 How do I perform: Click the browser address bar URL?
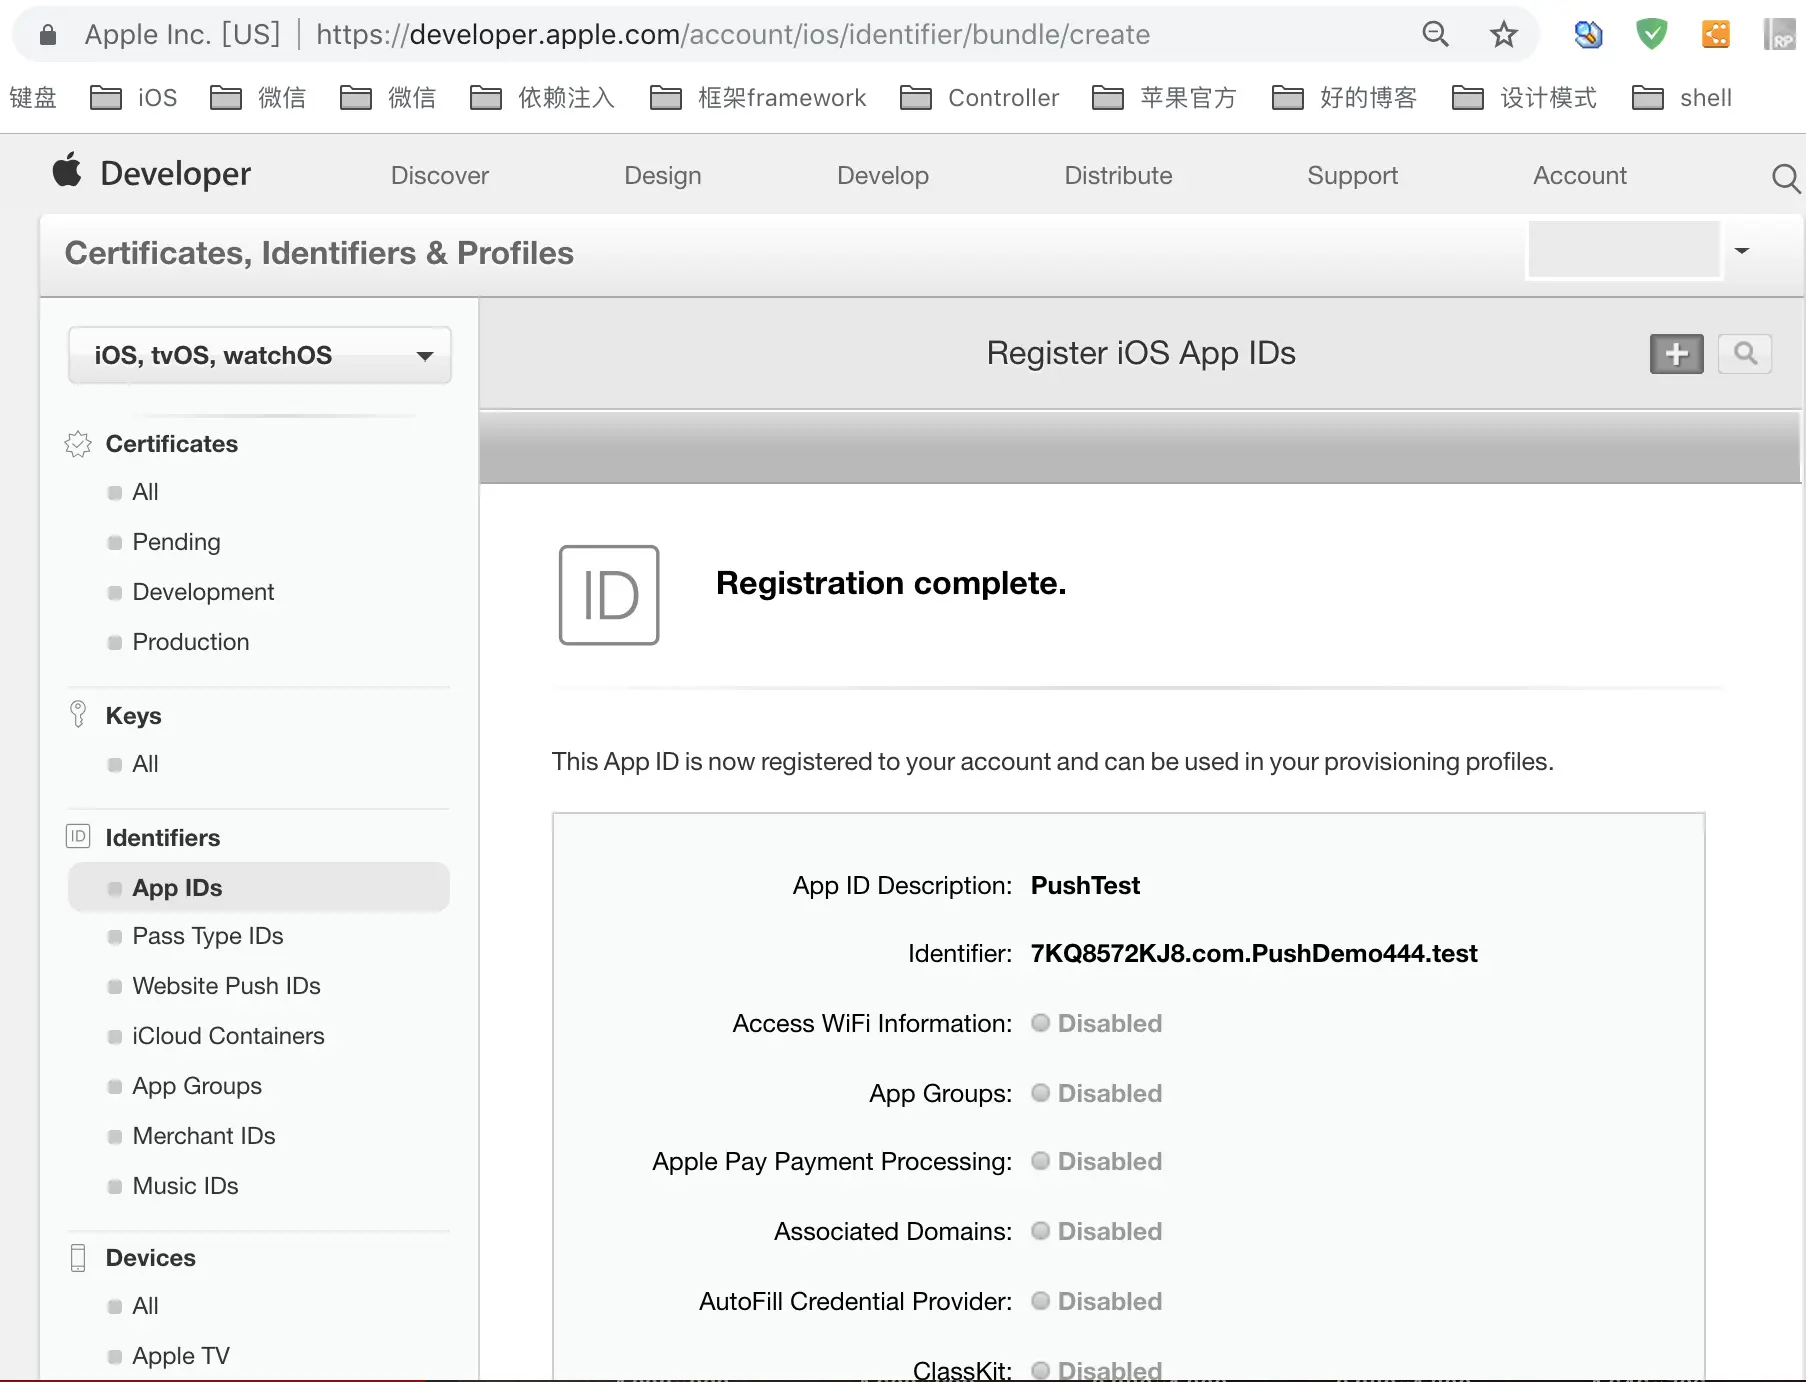[733, 35]
